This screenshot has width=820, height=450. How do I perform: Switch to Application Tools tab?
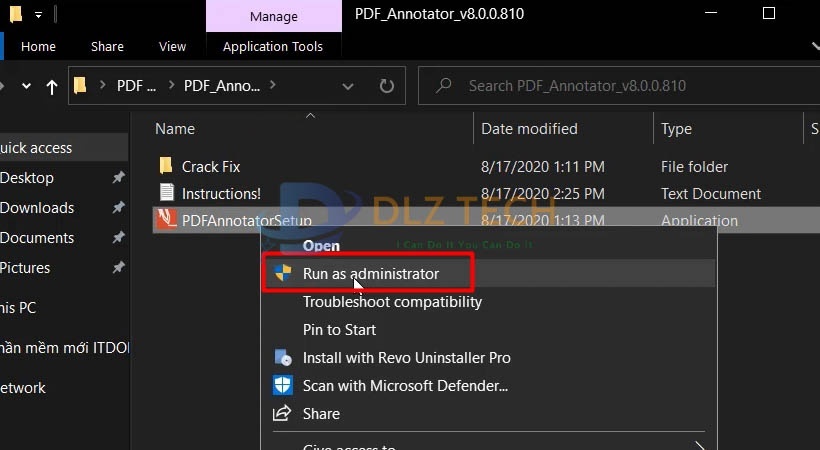click(272, 47)
